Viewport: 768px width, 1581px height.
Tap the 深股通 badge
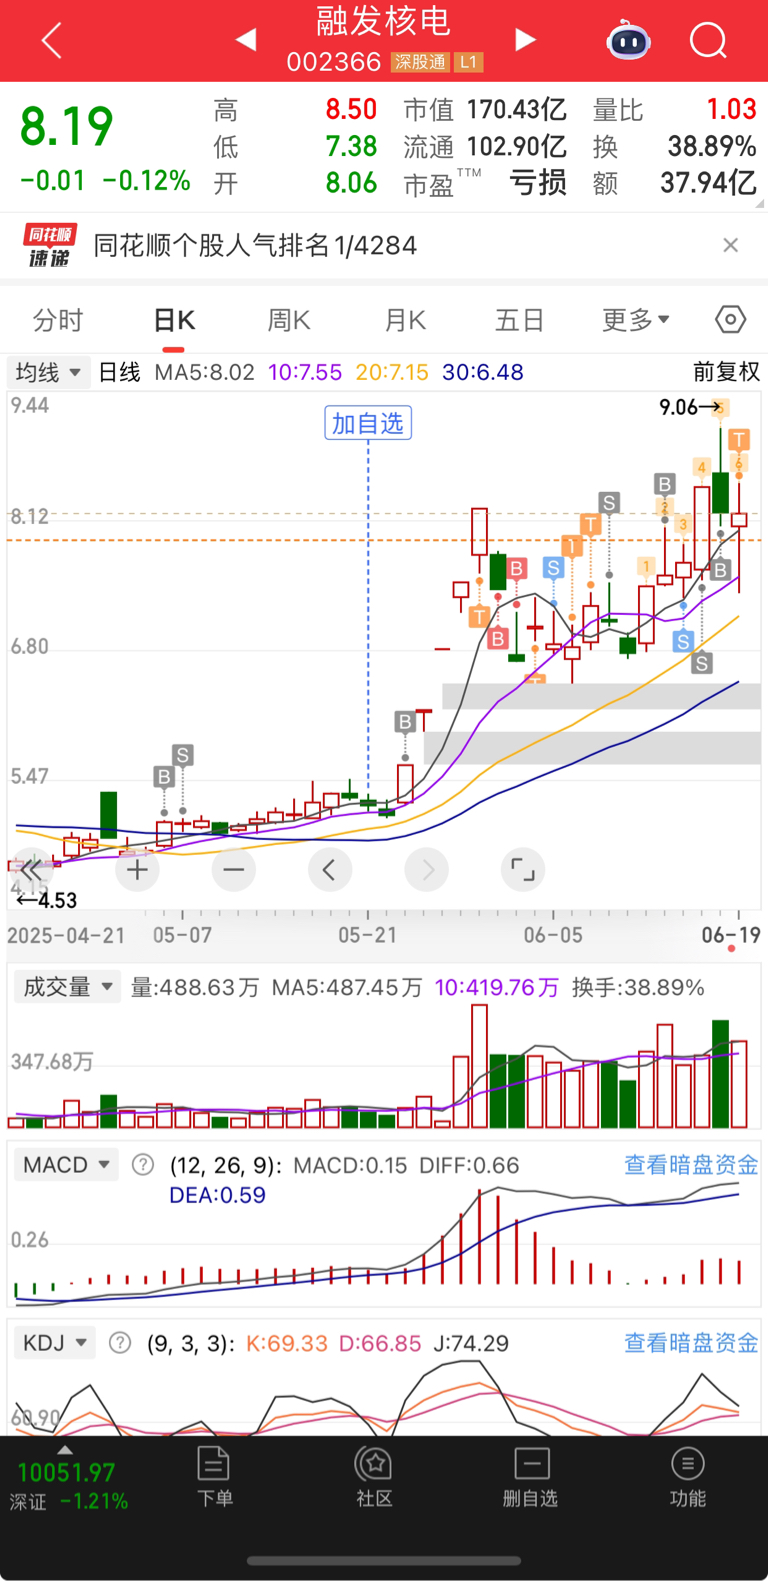tap(420, 62)
